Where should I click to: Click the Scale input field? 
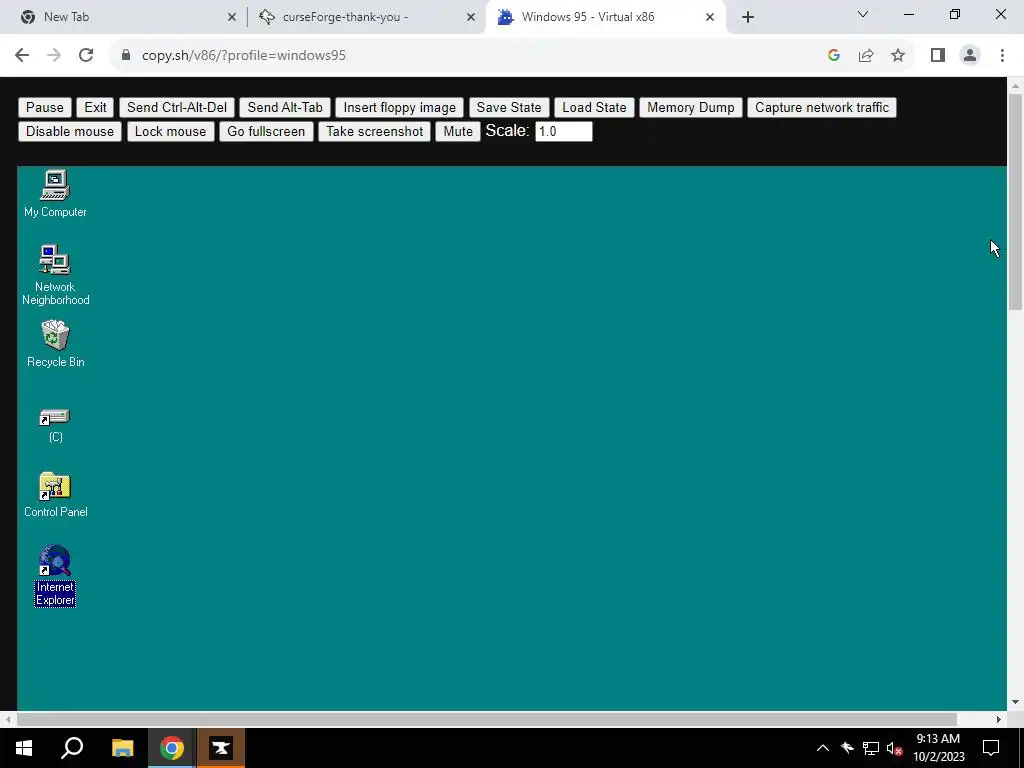click(564, 131)
